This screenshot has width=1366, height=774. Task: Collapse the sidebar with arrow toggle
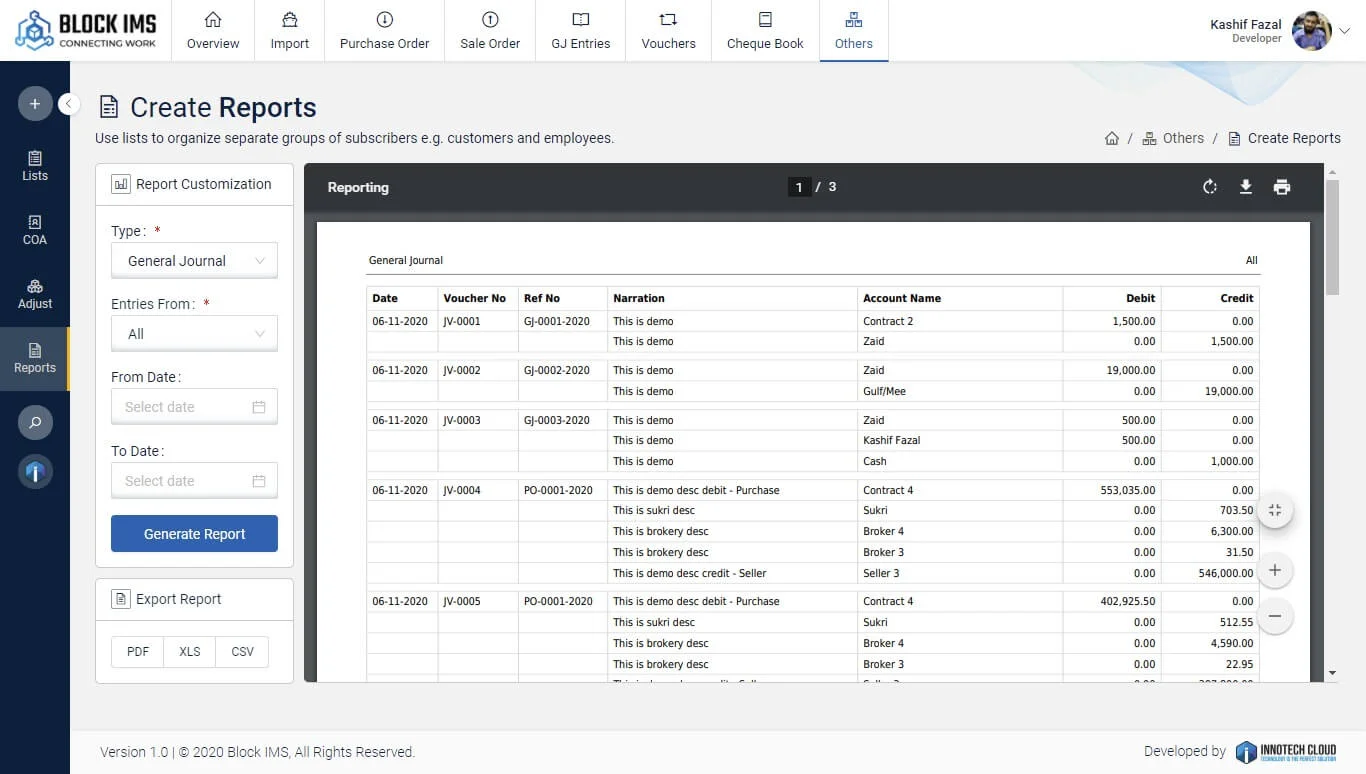pos(69,103)
